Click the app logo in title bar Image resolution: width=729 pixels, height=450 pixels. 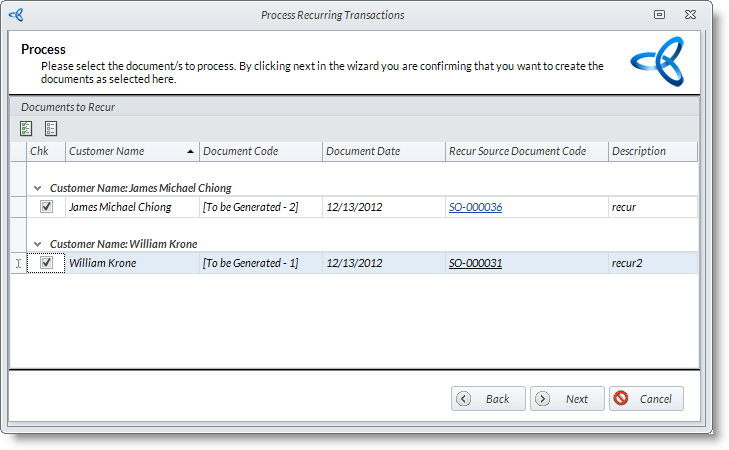tap(16, 15)
